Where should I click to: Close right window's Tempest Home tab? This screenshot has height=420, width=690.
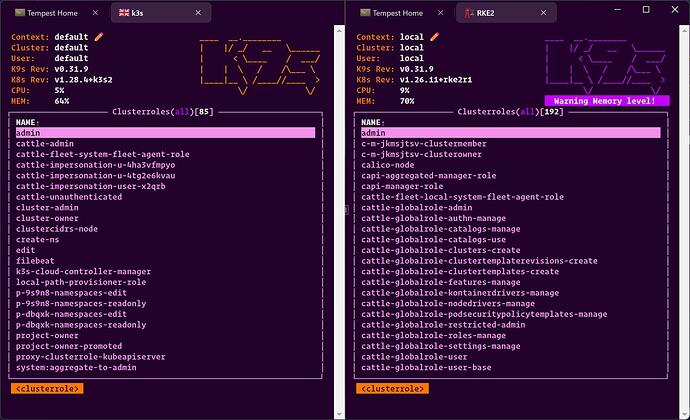pos(440,13)
